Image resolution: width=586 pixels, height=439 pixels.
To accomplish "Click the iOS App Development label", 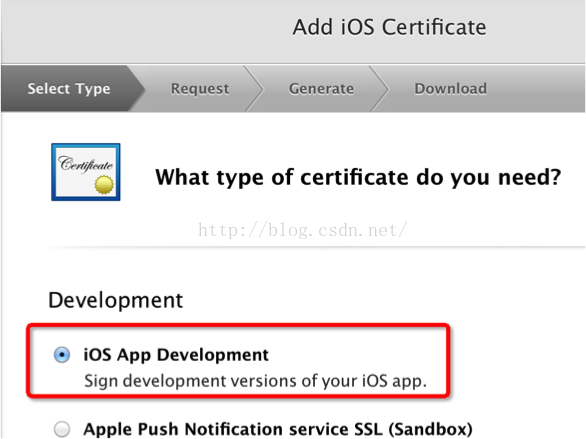I will click(x=176, y=355).
